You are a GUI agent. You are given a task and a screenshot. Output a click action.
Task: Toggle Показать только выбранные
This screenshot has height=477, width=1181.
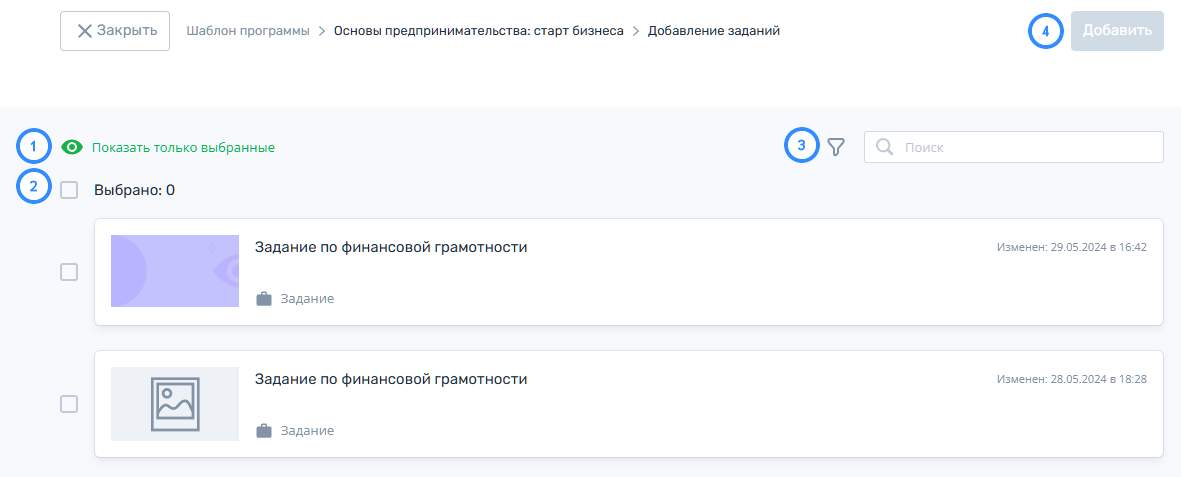pos(183,148)
